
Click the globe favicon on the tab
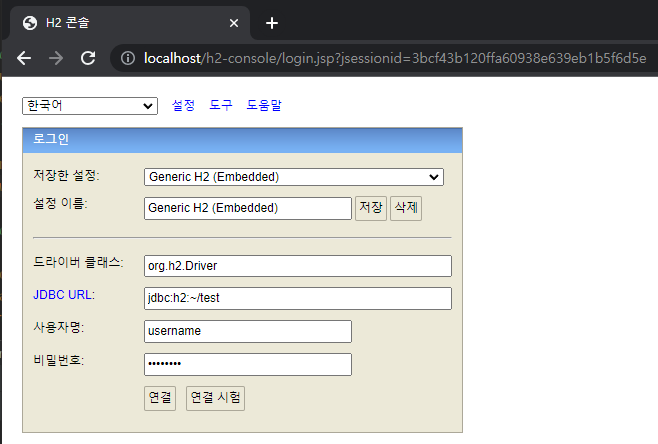coord(30,23)
